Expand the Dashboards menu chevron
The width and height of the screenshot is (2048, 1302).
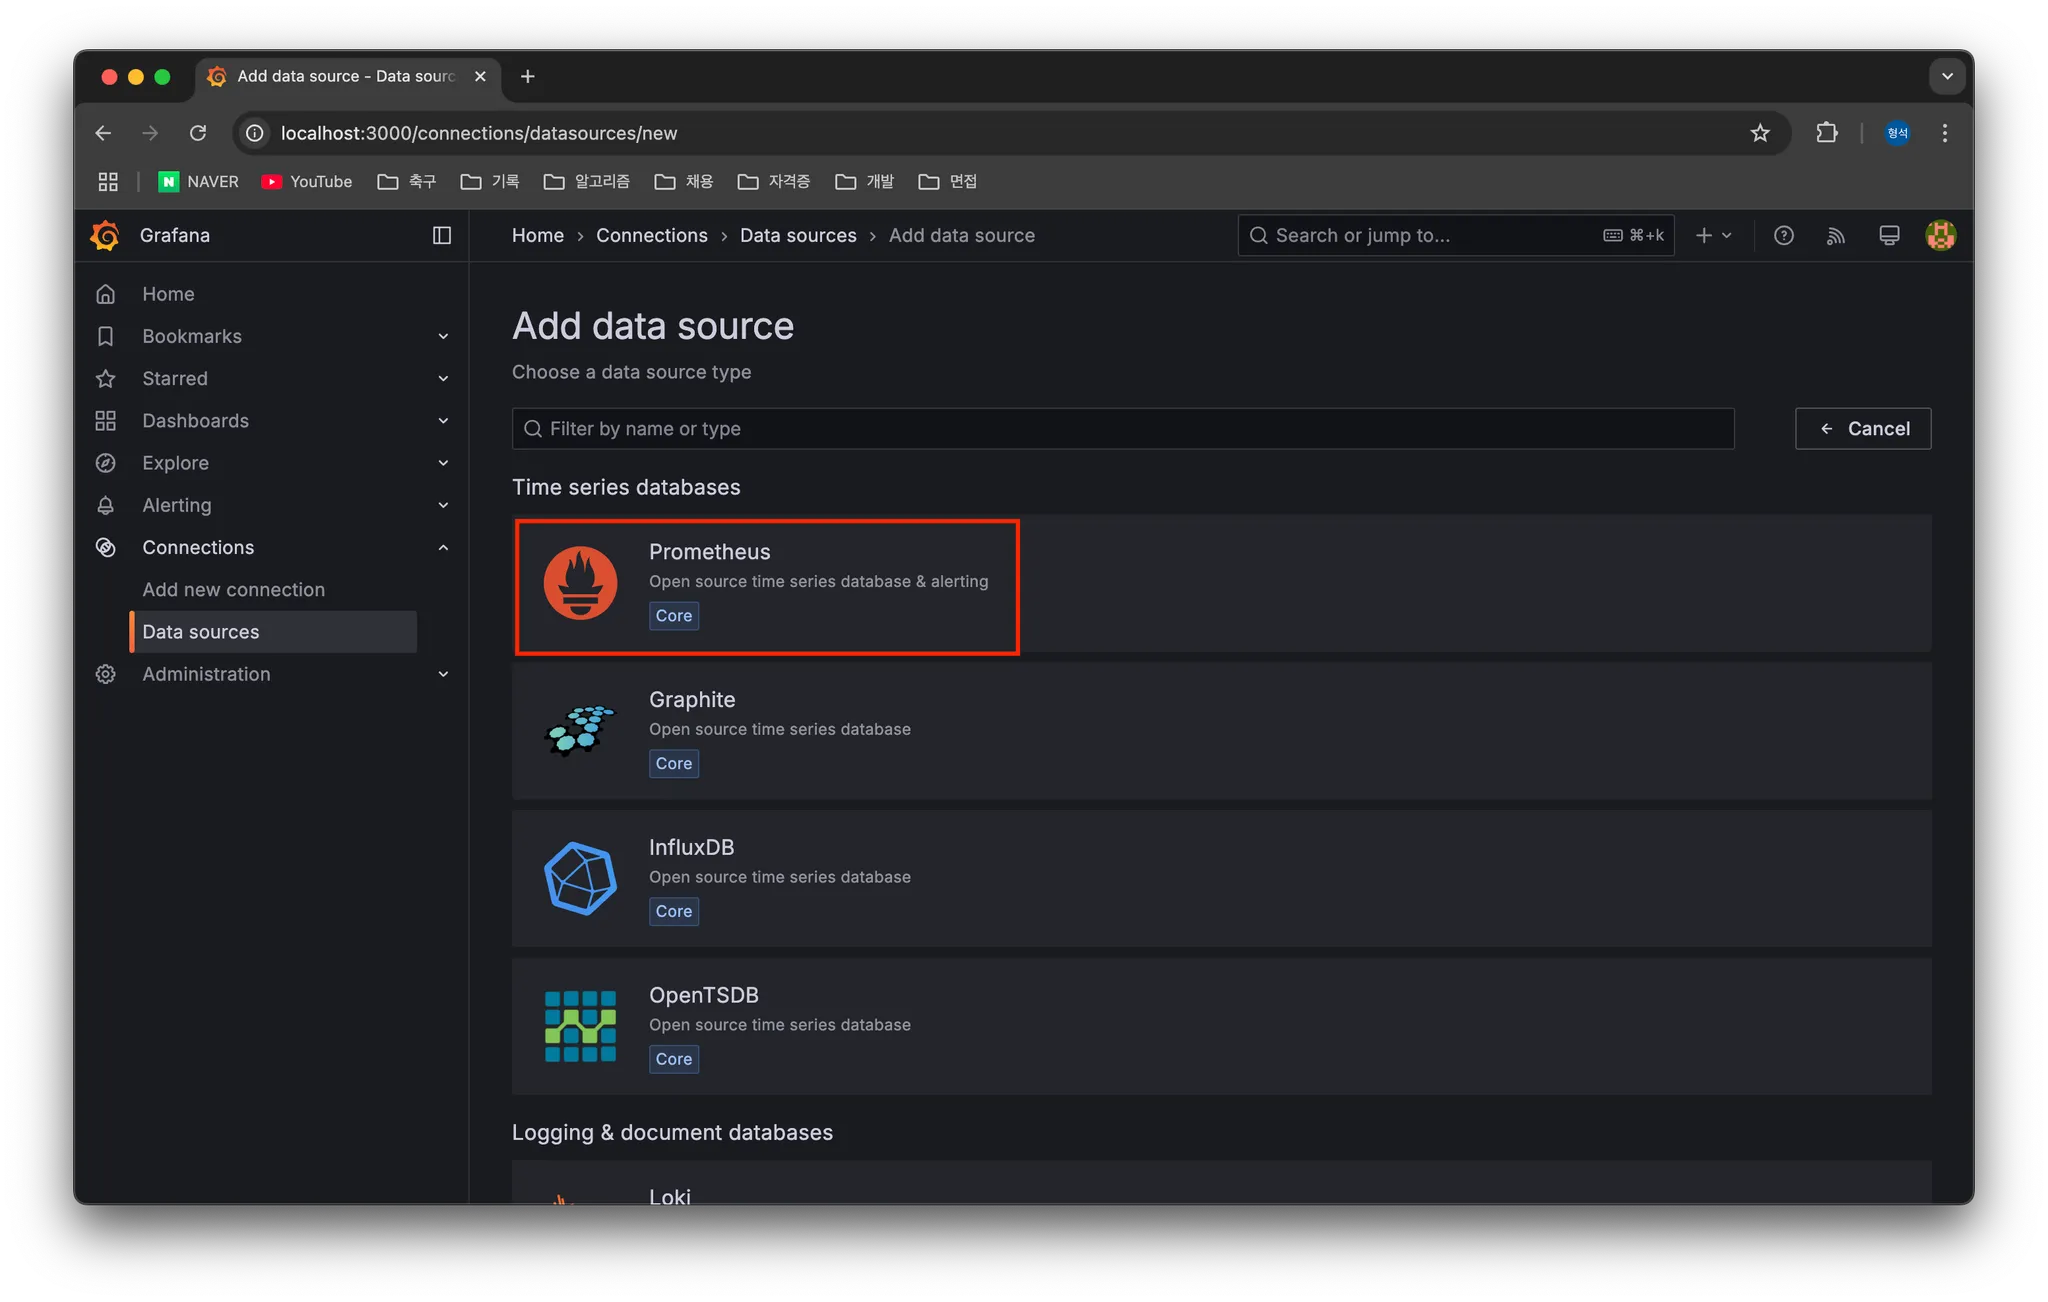tap(443, 421)
